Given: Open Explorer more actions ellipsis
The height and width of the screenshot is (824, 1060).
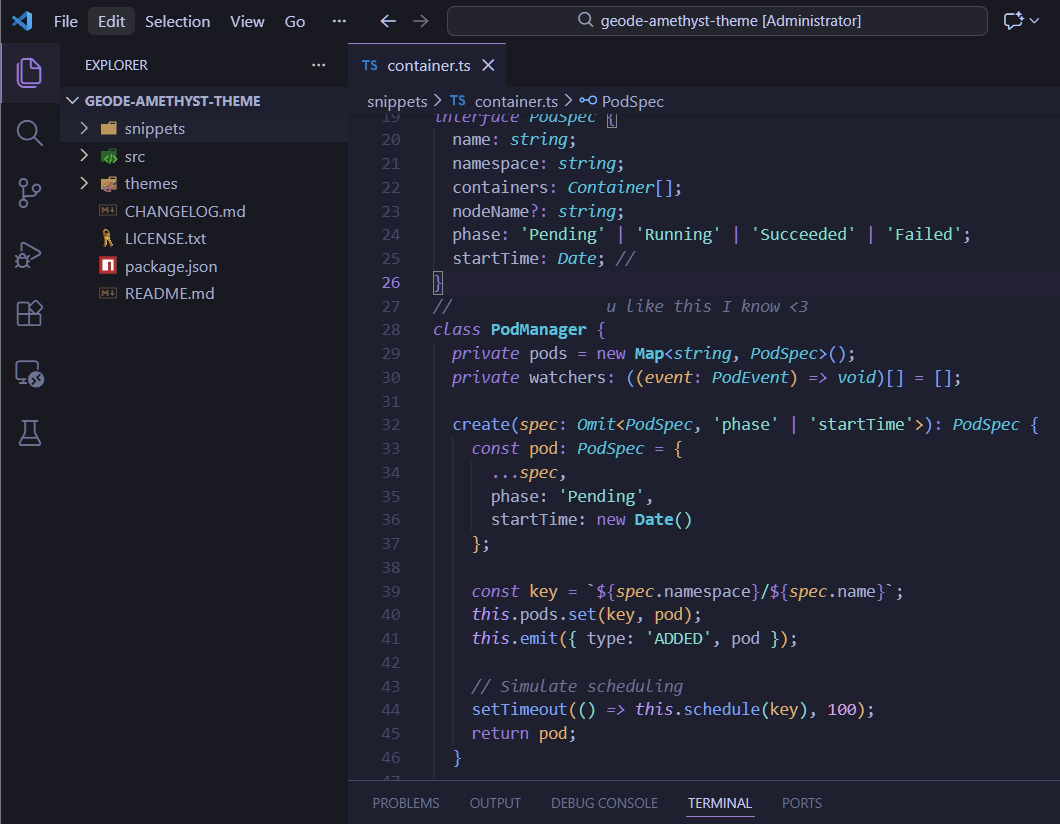Looking at the screenshot, I should [318, 65].
